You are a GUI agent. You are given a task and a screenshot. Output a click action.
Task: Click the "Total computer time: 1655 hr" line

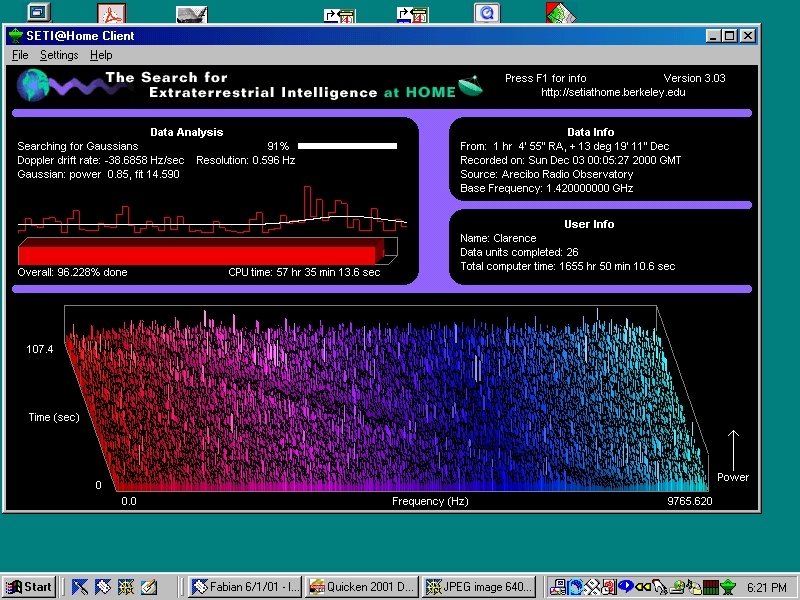(x=567, y=266)
